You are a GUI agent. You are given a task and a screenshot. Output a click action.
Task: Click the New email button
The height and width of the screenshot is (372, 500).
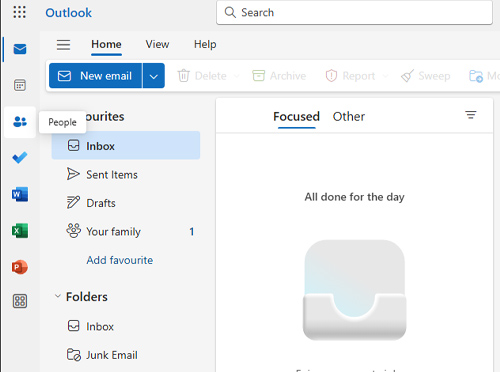point(95,76)
